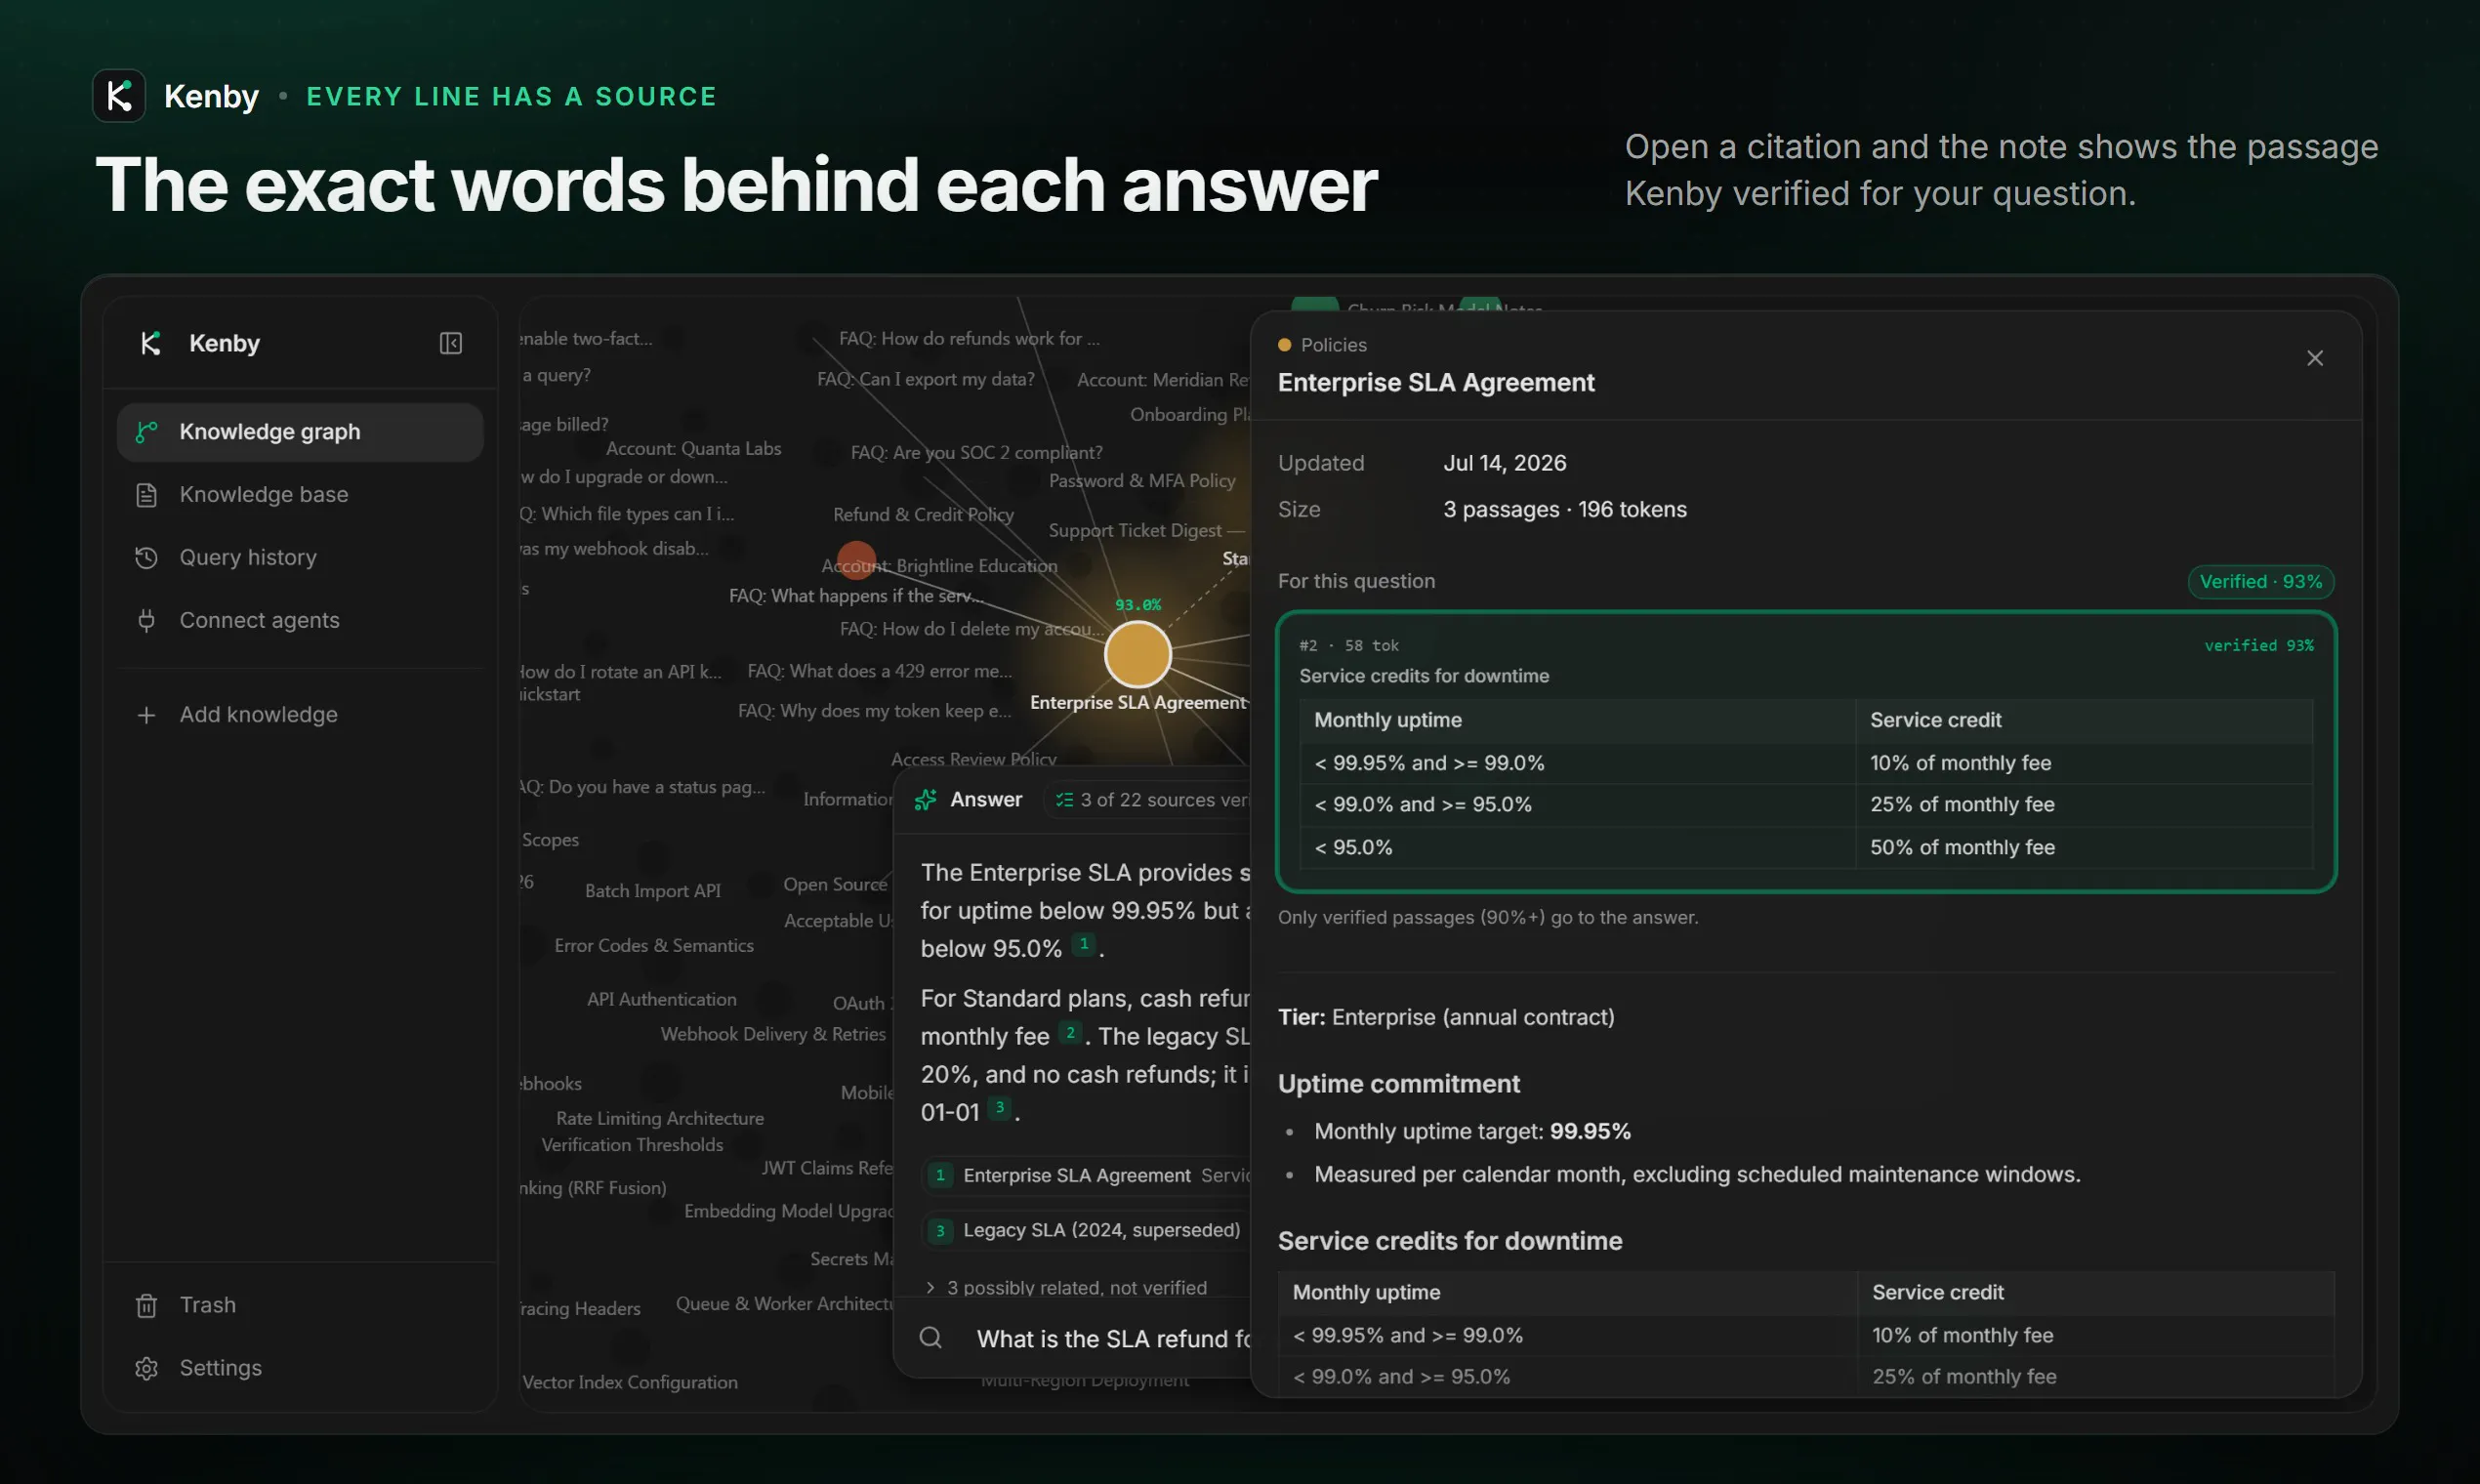Click the query input 'What is the SLA refund'

point(1113,1339)
